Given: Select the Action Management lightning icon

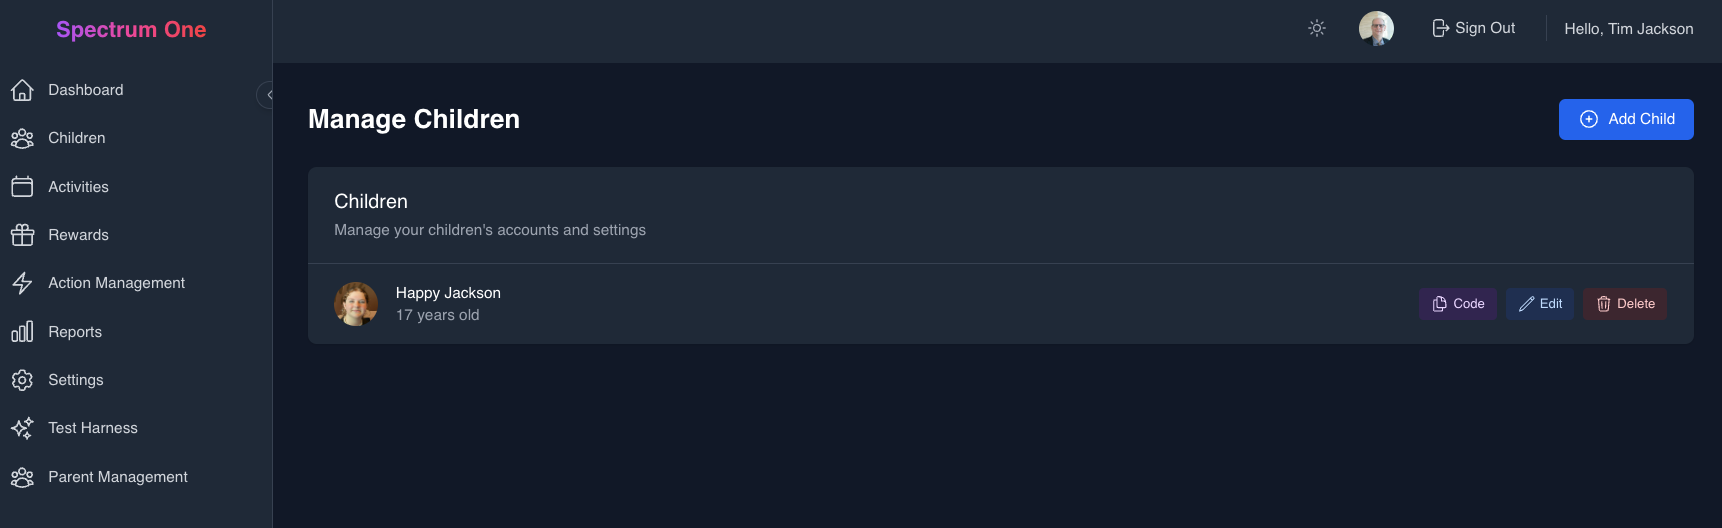Looking at the screenshot, I should [22, 283].
